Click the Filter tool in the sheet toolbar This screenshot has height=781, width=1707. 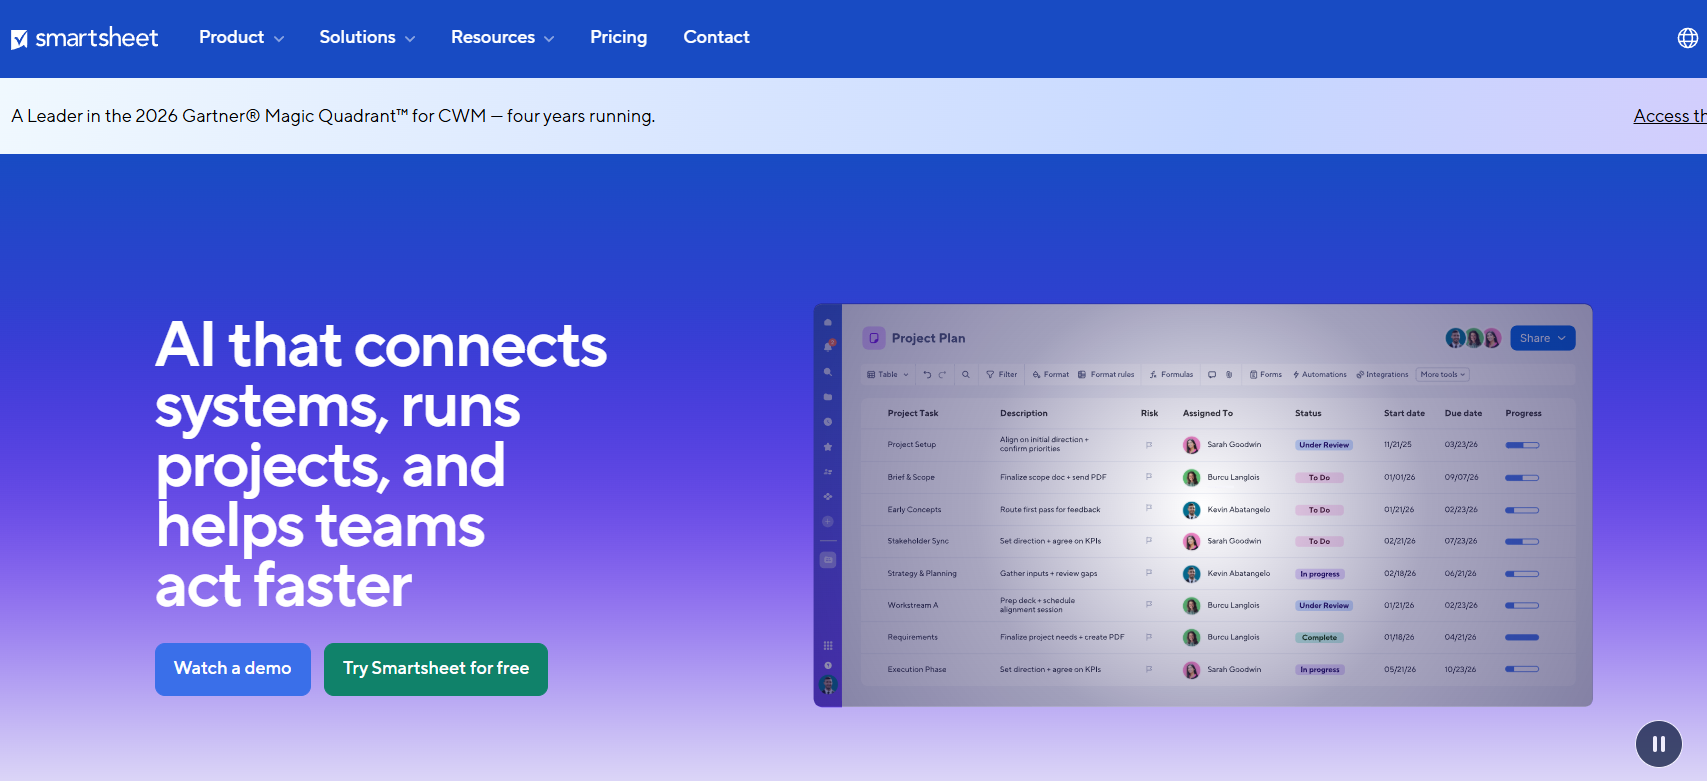coord(1002,375)
